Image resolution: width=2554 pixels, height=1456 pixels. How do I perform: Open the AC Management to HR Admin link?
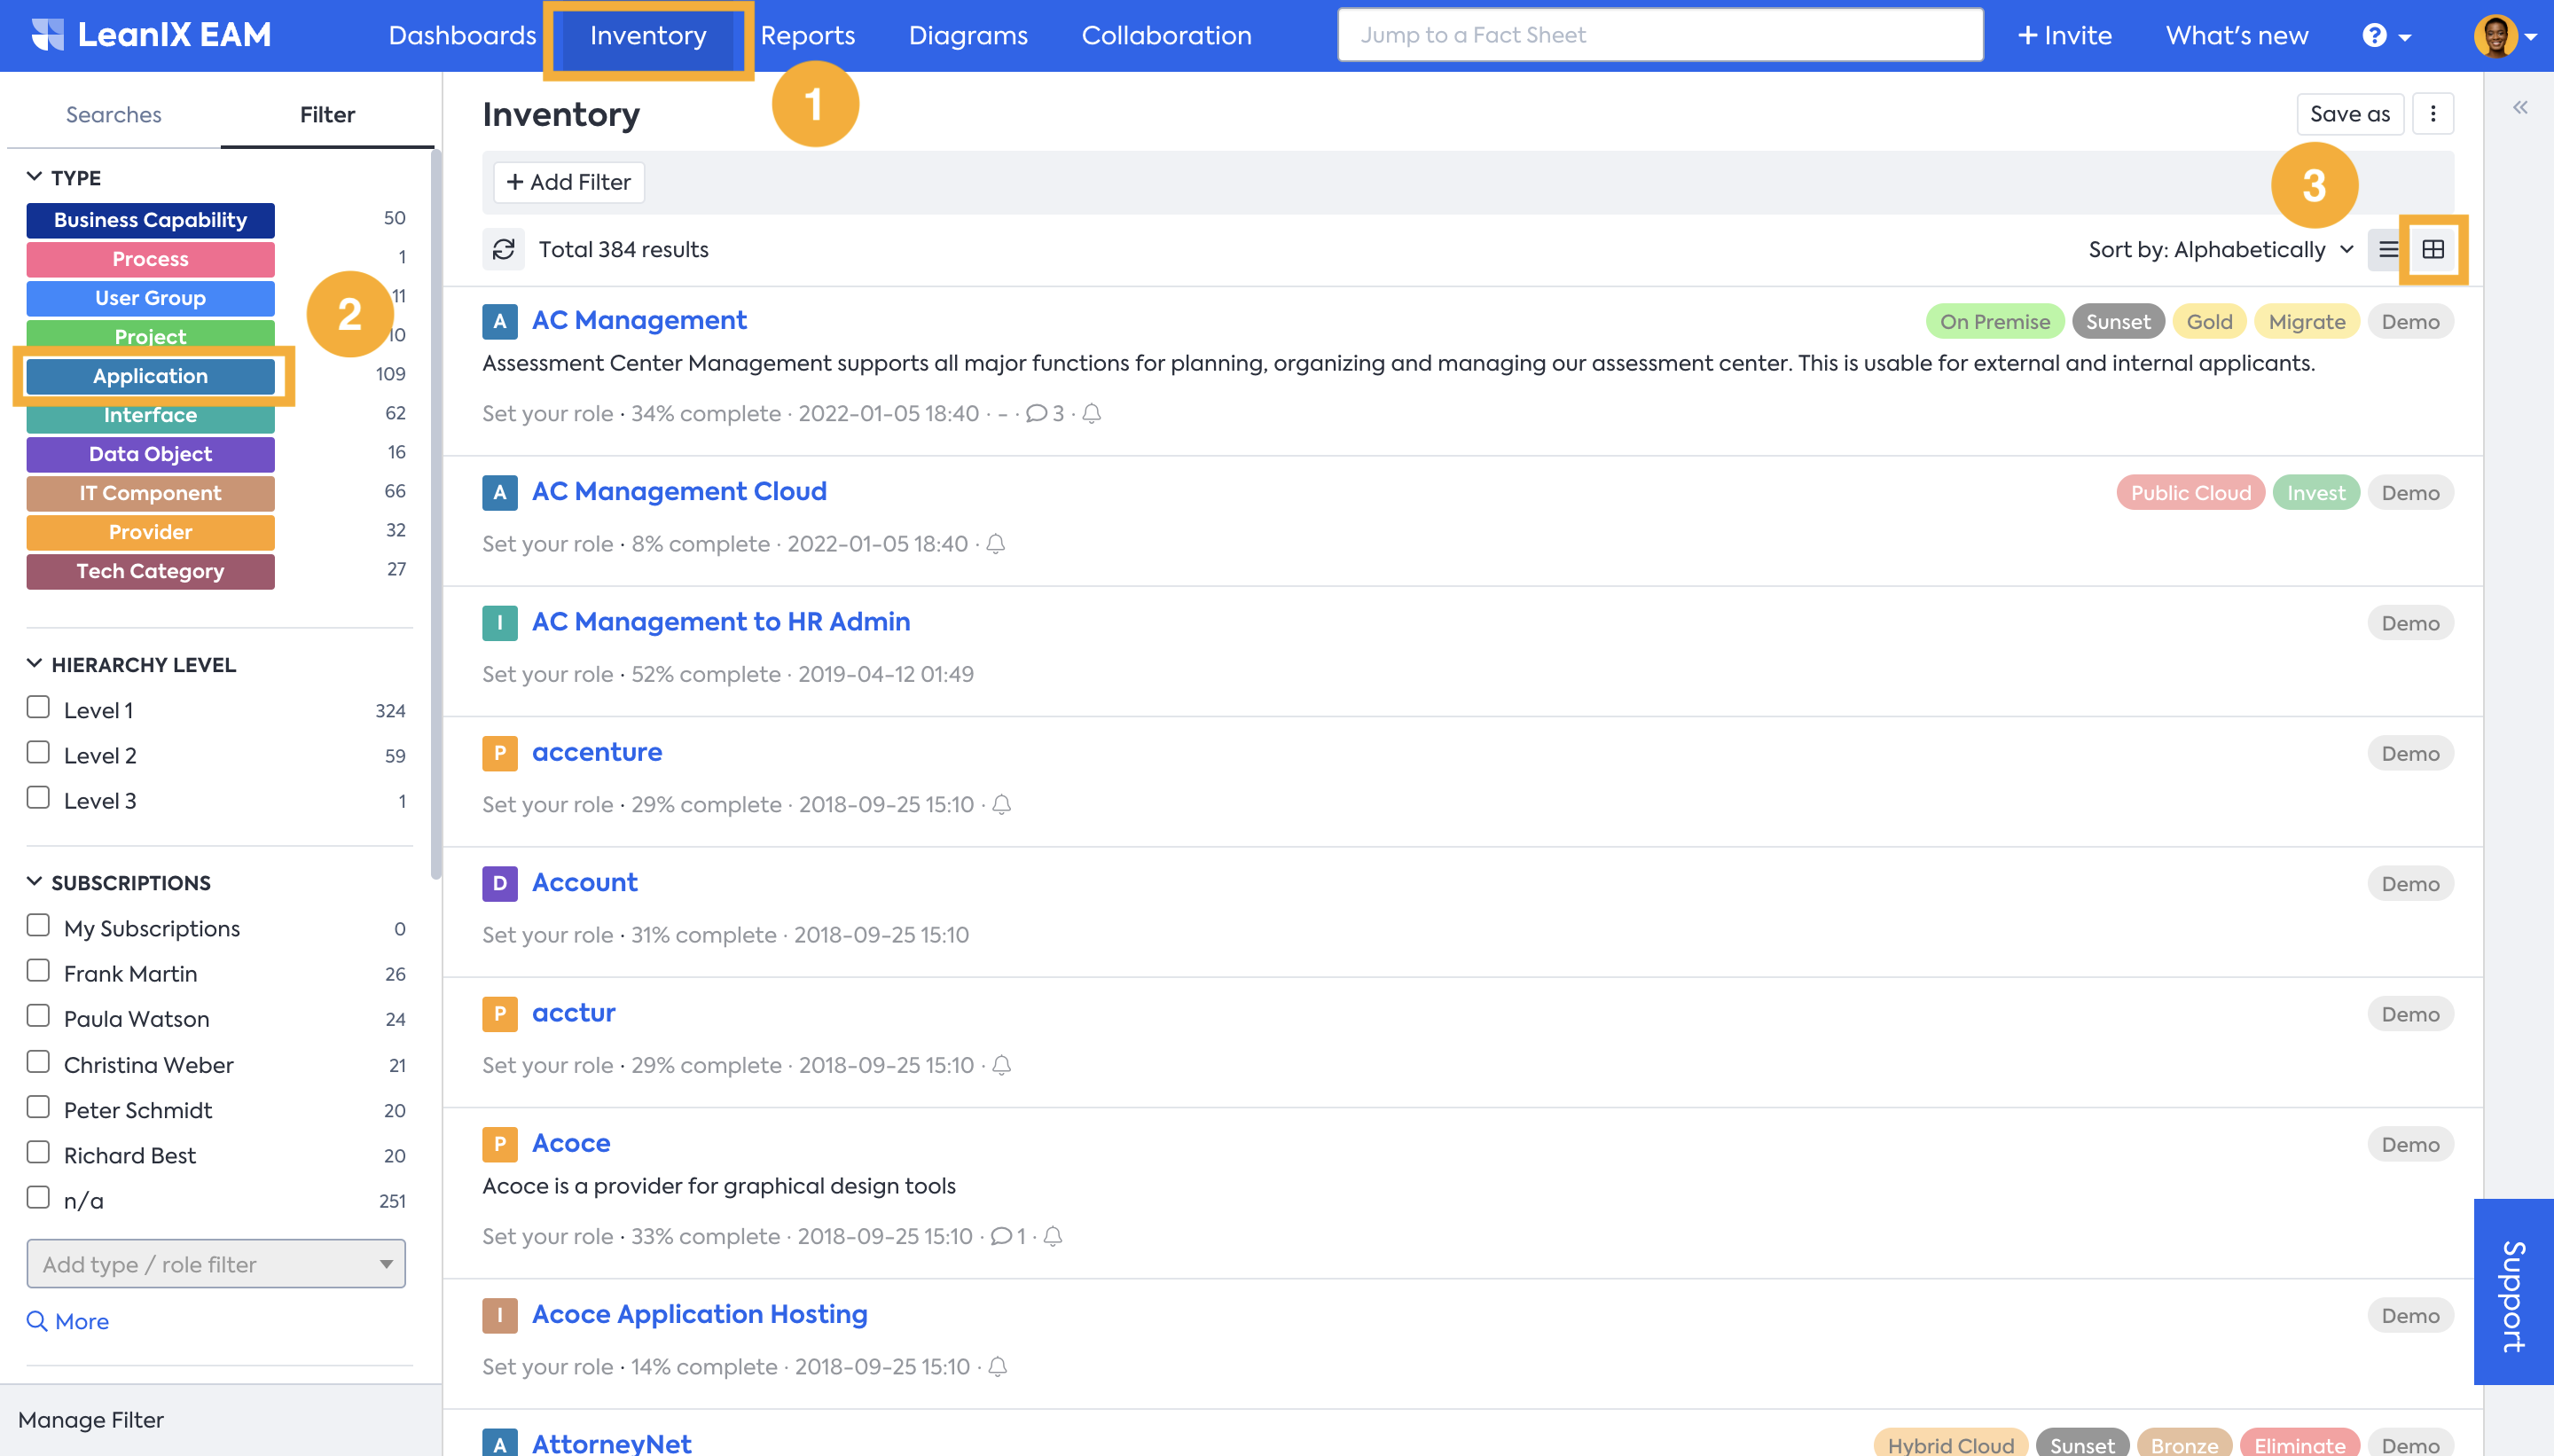(x=720, y=621)
